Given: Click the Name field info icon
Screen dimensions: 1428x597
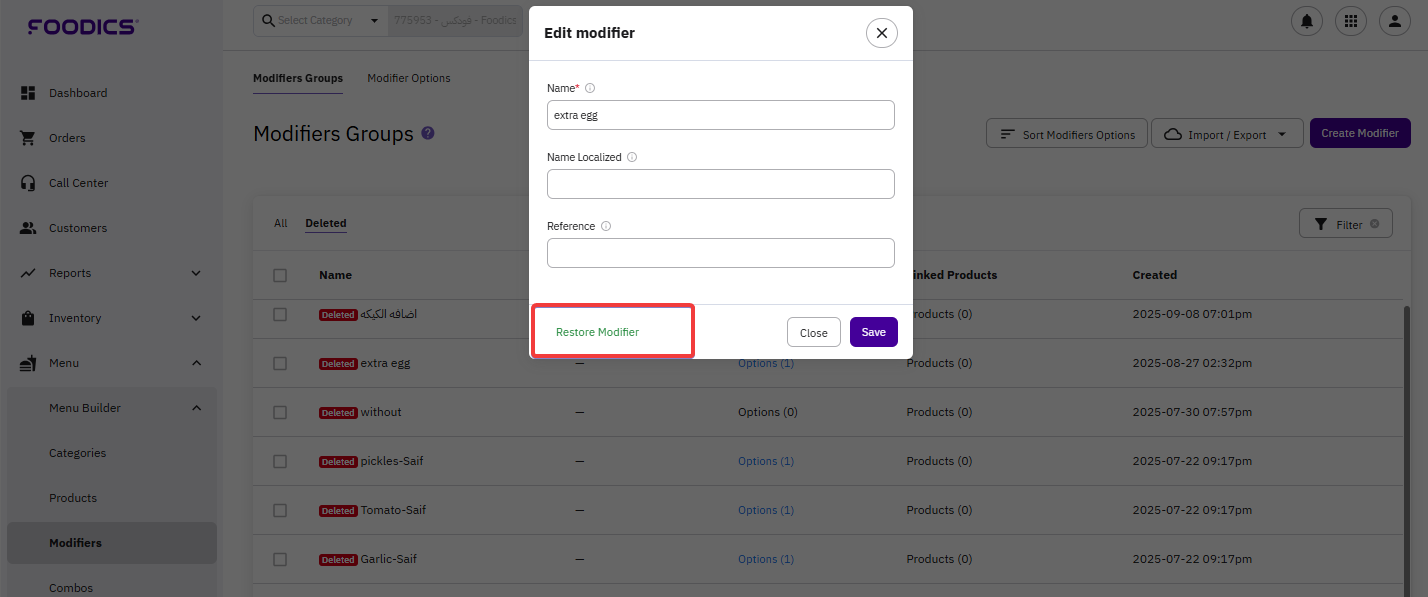Looking at the screenshot, I should (590, 88).
